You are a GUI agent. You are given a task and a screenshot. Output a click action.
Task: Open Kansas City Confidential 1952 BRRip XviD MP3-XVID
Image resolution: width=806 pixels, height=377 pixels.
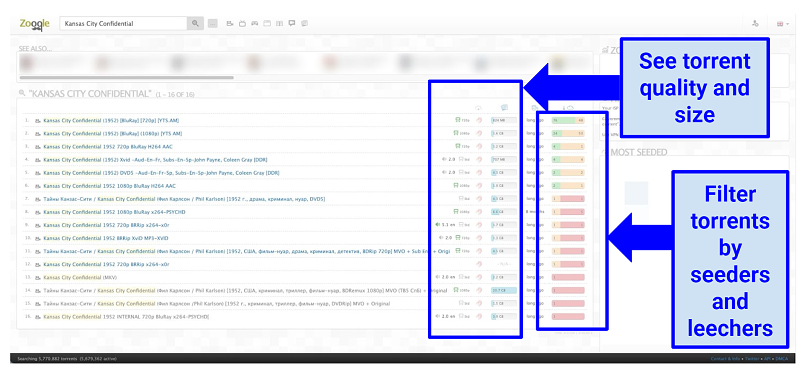coord(105,238)
